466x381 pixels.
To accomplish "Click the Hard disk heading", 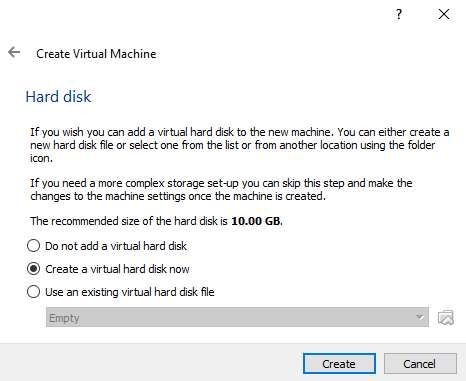I will click(58, 97).
